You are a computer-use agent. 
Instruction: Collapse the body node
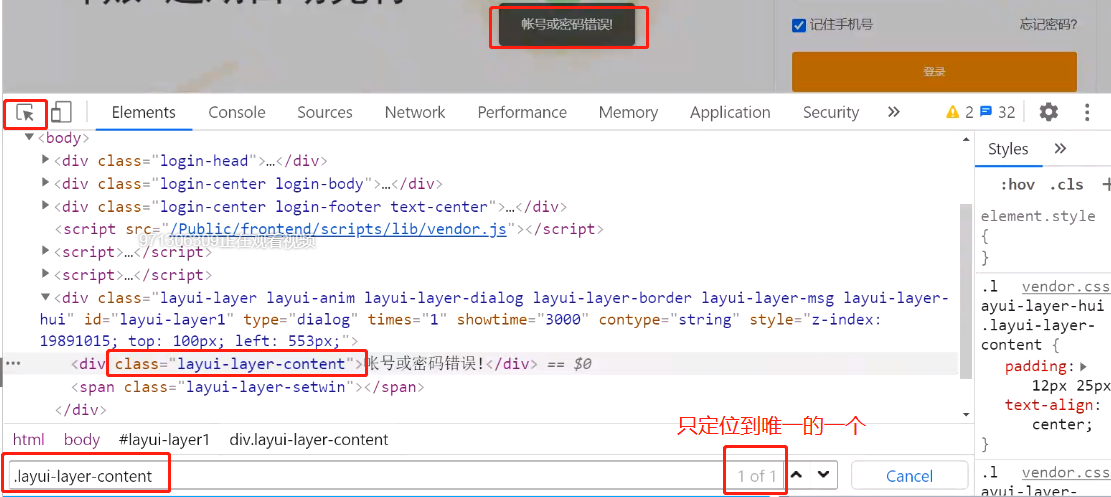(29, 138)
